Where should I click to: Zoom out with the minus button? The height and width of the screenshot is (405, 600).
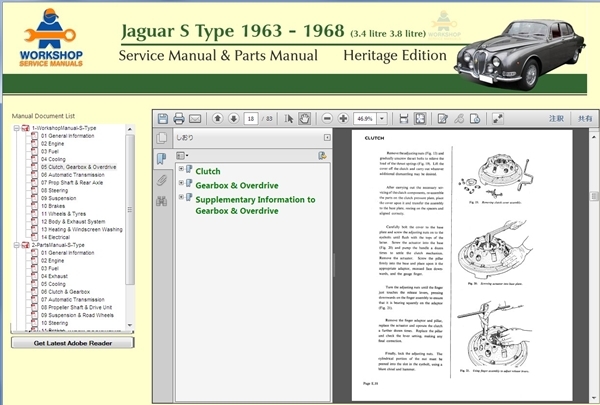click(x=327, y=119)
